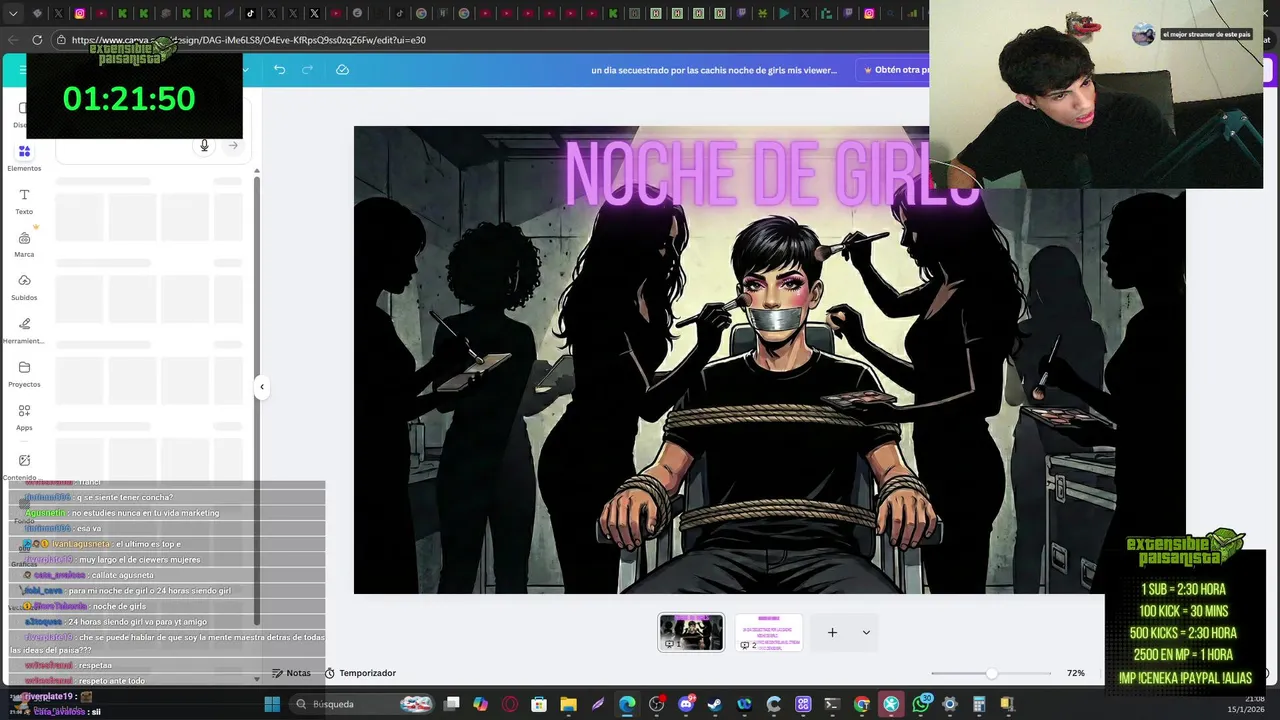Click the chat message 'no estudies nunca en tu vida marketing'
1280x720 pixels.
click(x=145, y=513)
